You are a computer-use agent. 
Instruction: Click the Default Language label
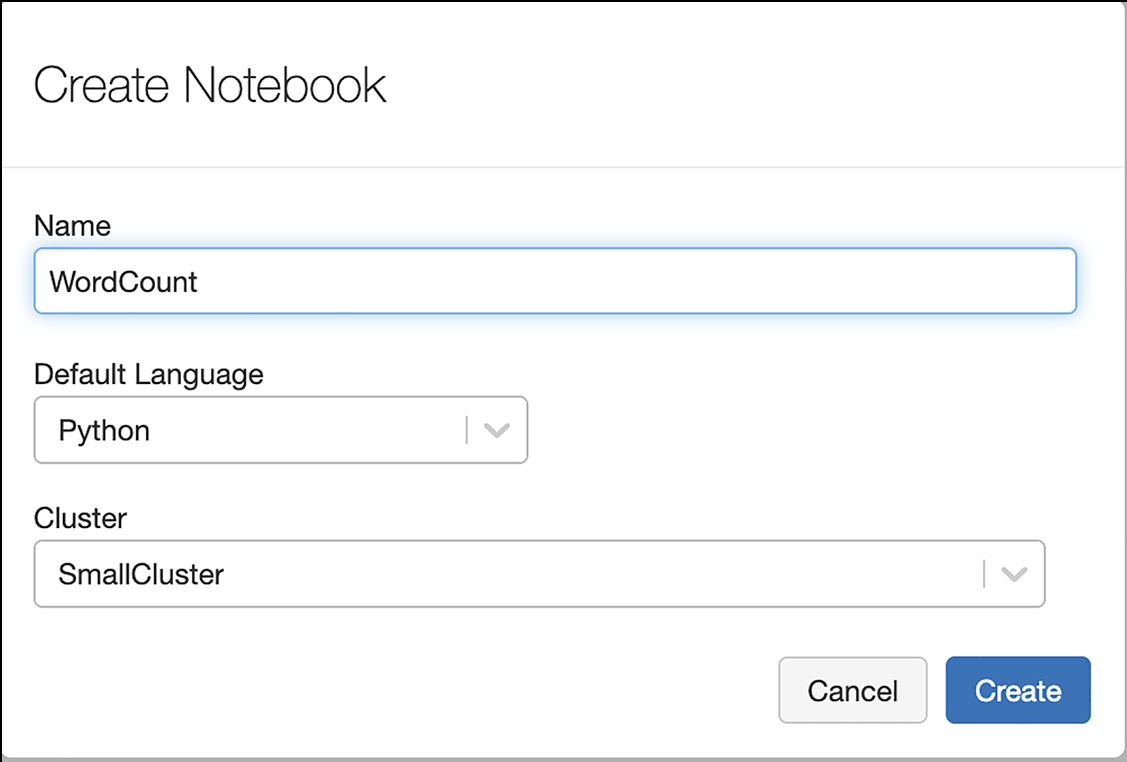coord(148,374)
